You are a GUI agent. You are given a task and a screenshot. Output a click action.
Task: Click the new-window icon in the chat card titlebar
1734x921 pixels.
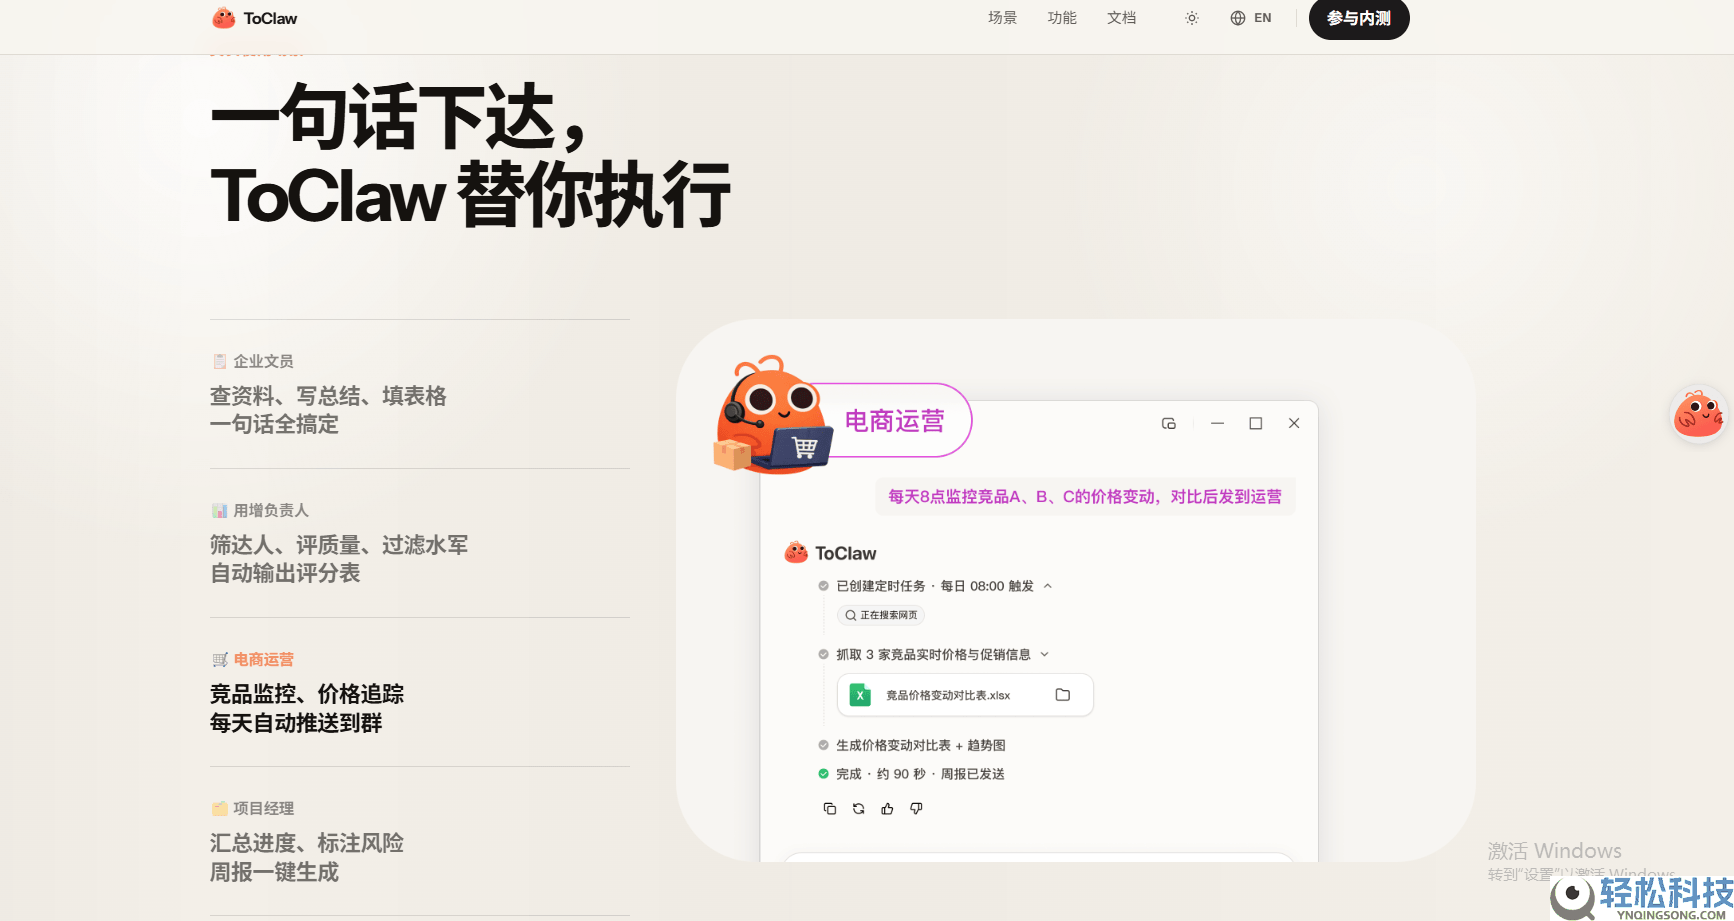(x=1169, y=423)
